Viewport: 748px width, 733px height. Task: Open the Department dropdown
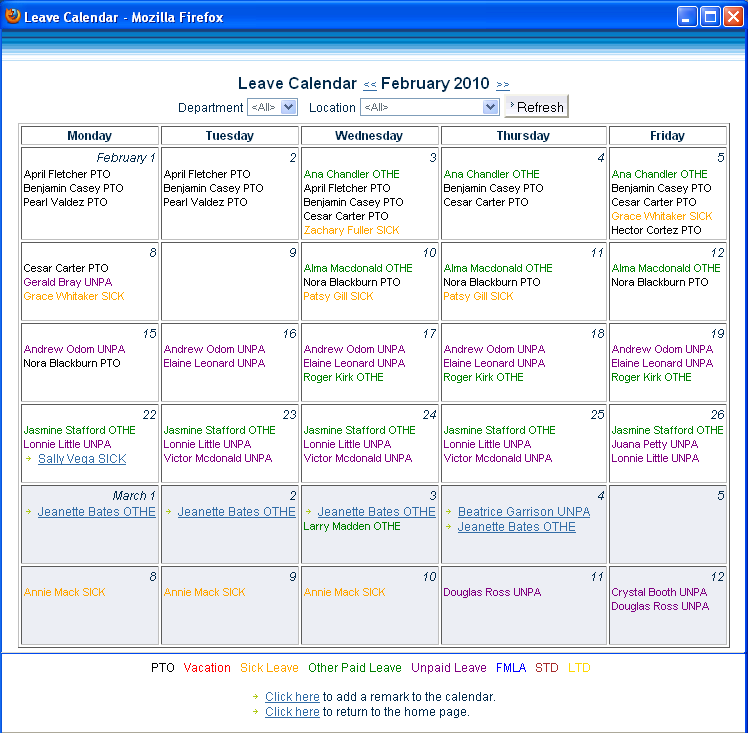pyautogui.click(x=272, y=107)
